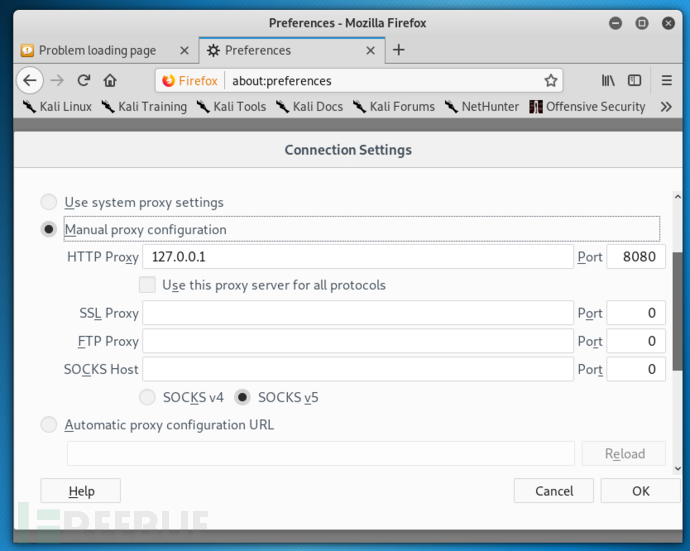Open a new tab with the plus icon
The width and height of the screenshot is (690, 551).
(x=399, y=50)
